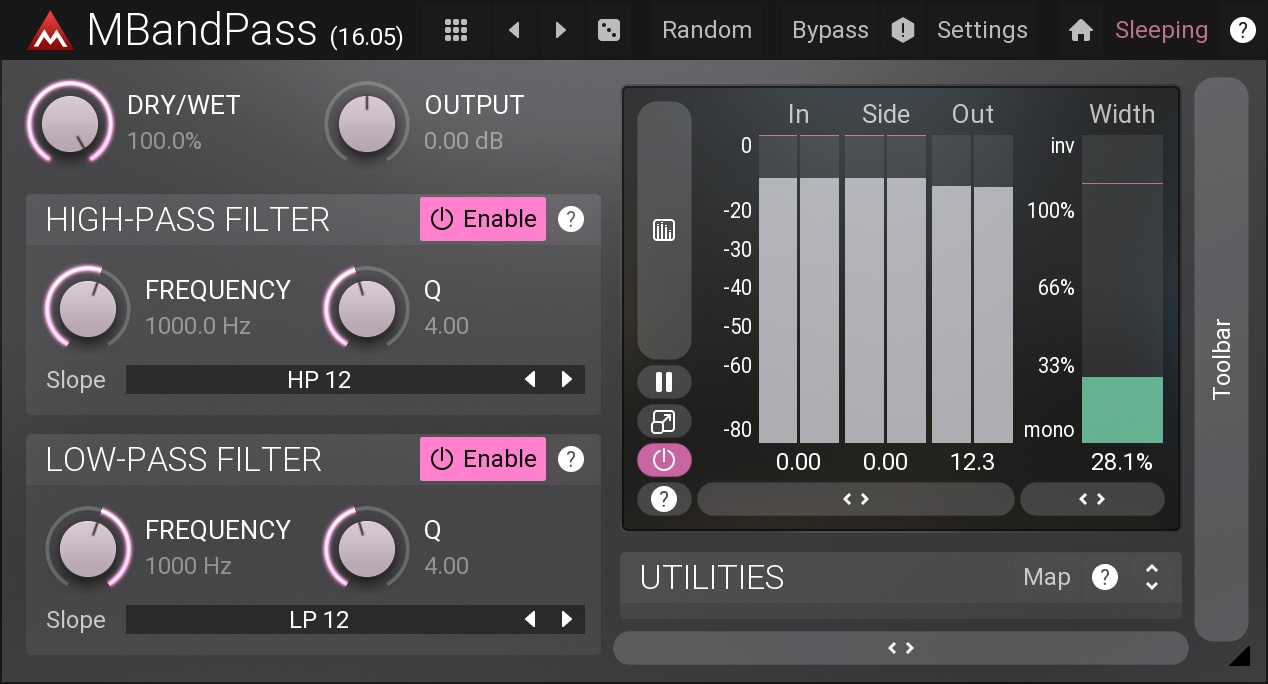Click the UTILITIES section header
Screen dimensions: 1268x684
(712, 577)
